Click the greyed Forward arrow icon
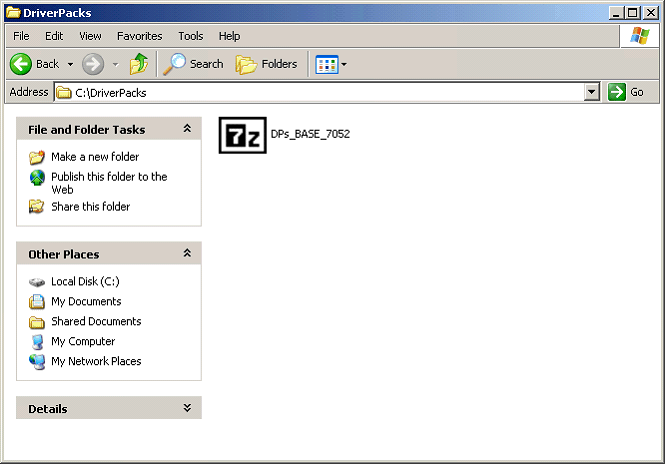The height and width of the screenshot is (464, 665). [93, 64]
